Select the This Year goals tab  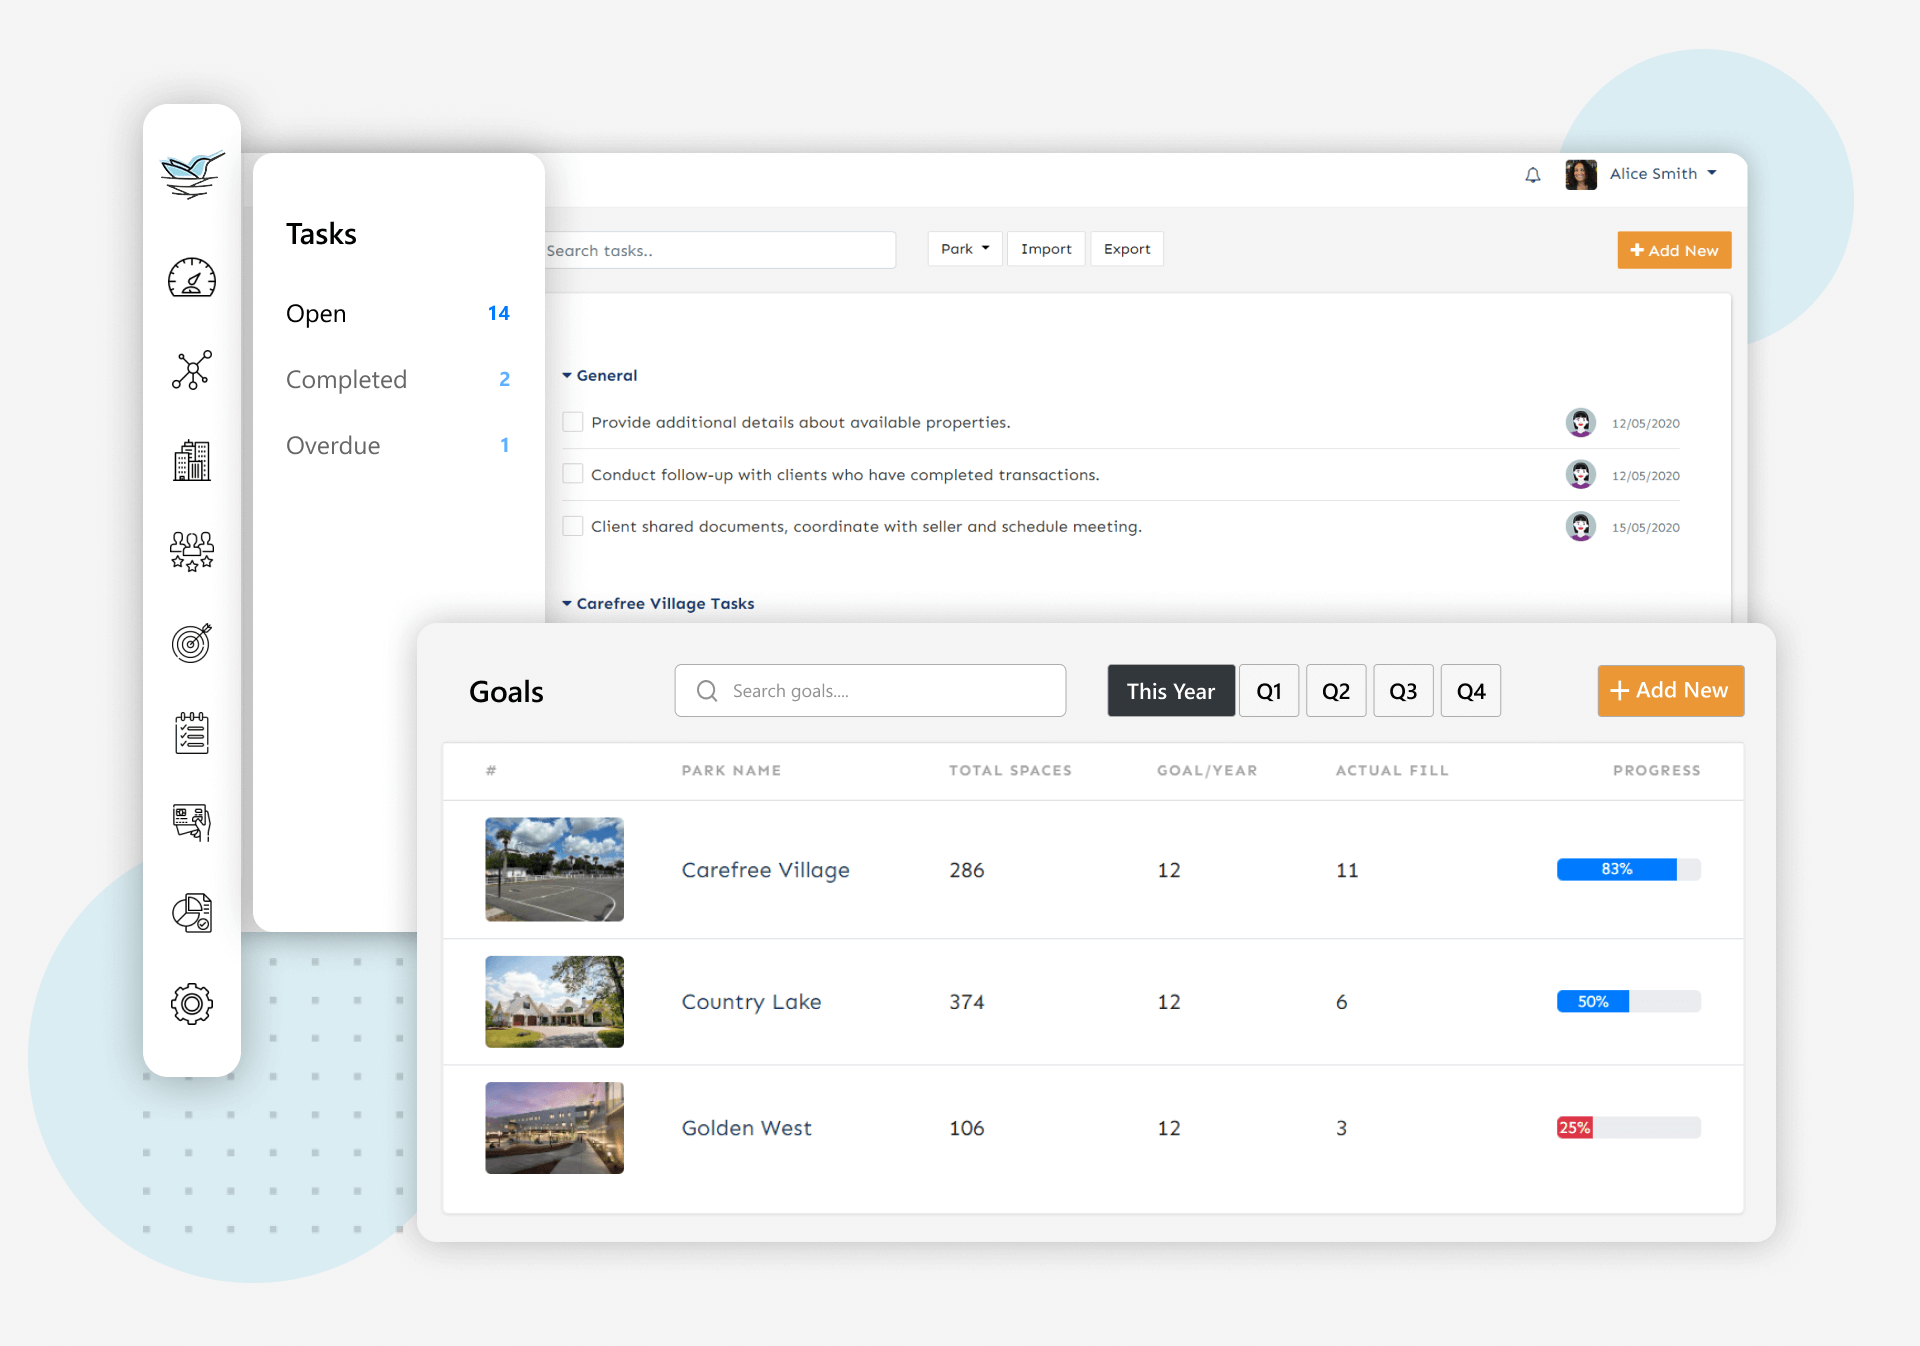1167,690
